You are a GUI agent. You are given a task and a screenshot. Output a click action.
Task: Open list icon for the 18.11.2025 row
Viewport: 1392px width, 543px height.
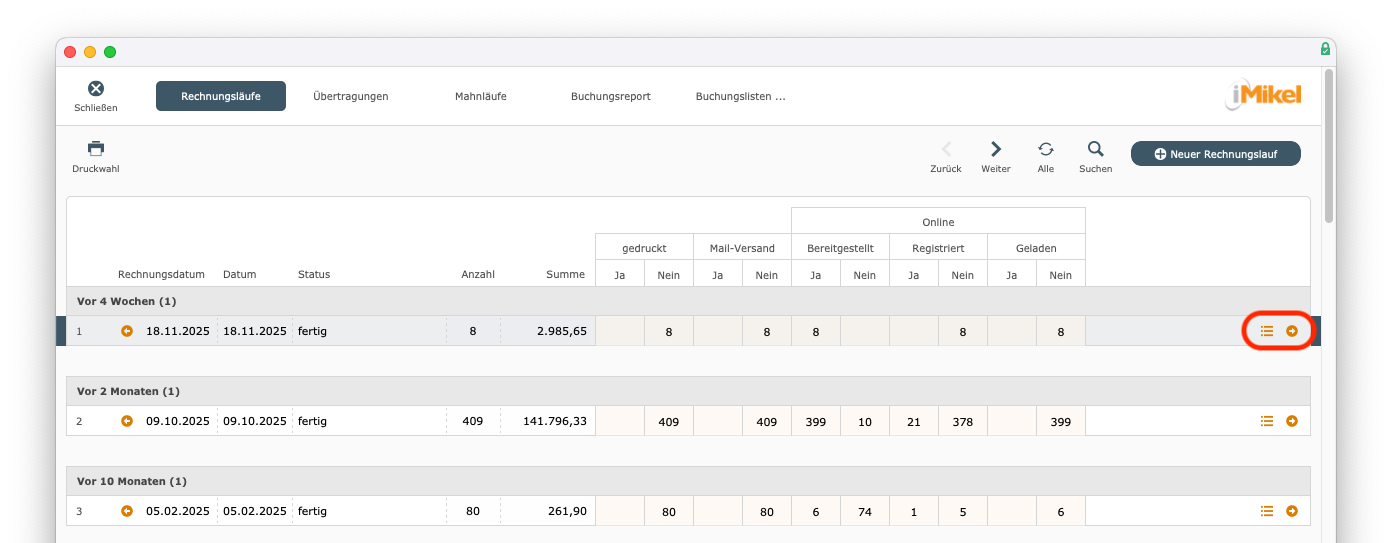[1267, 331]
